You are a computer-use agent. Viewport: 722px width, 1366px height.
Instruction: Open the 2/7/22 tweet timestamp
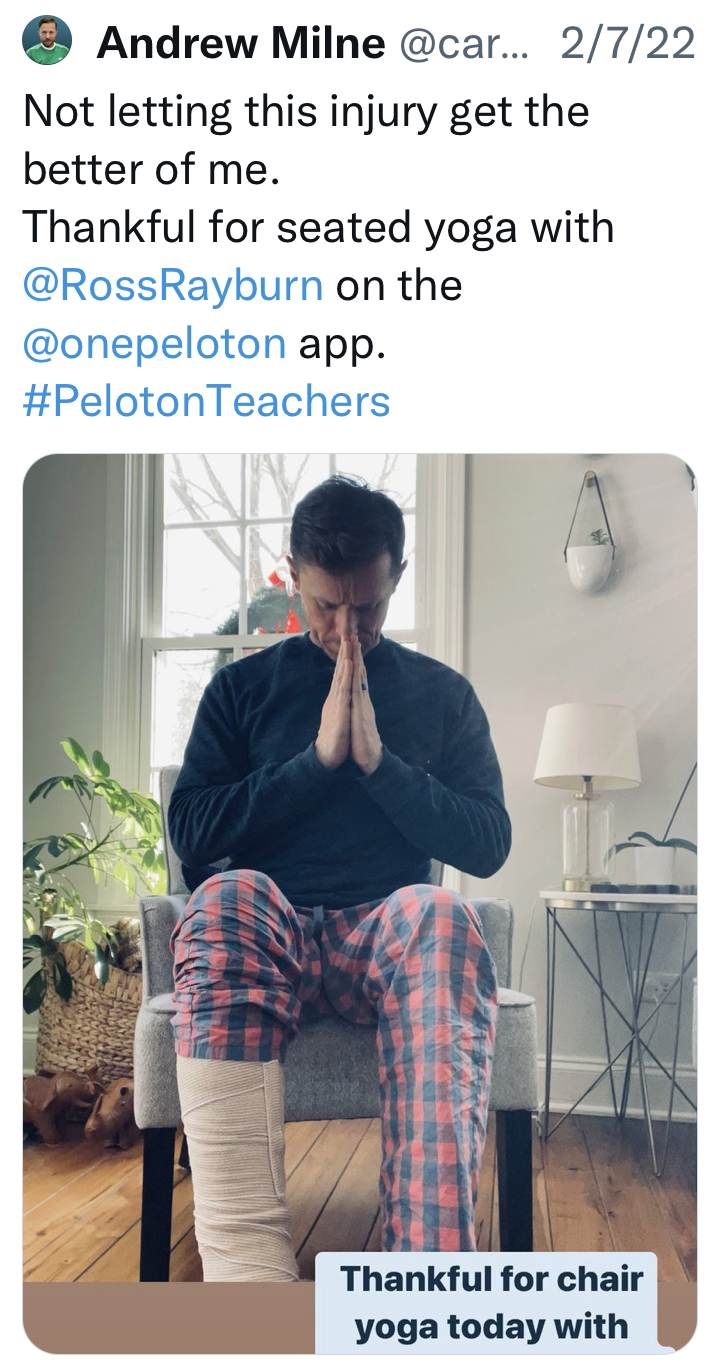(627, 44)
